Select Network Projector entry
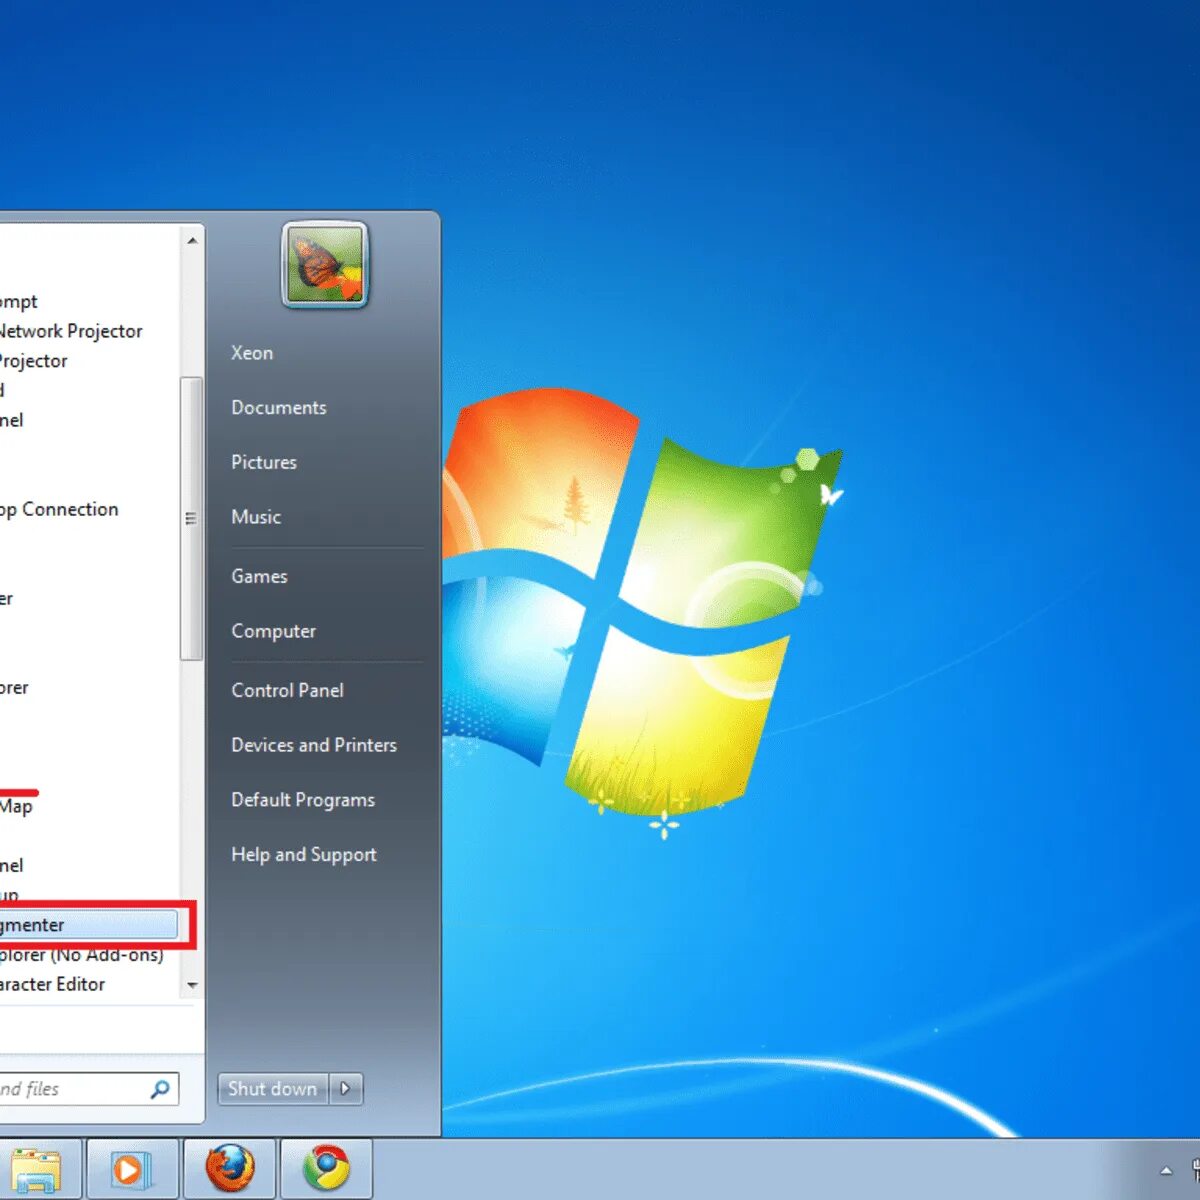This screenshot has width=1200, height=1200. coord(71,331)
